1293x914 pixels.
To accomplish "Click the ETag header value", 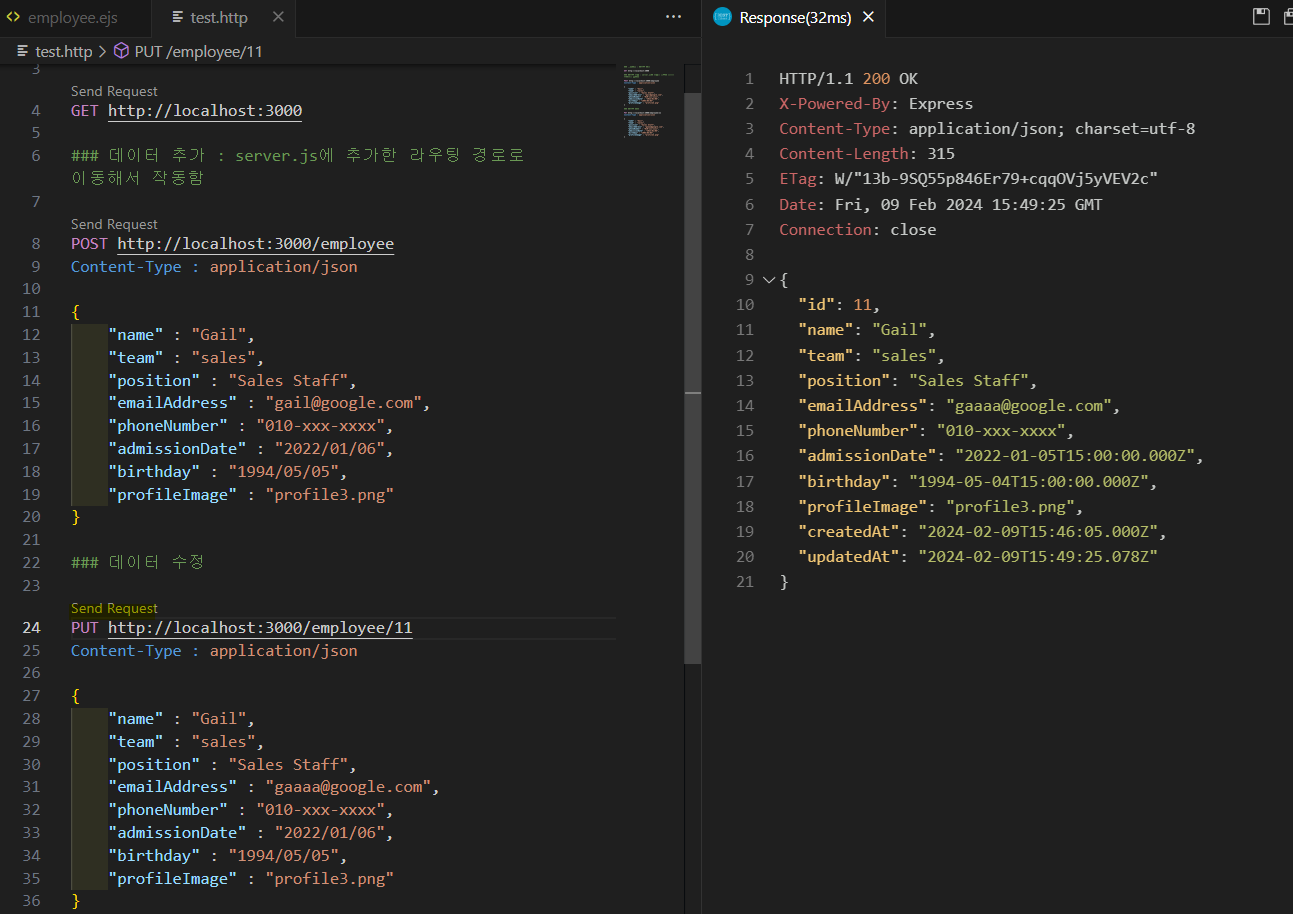I will click(996, 179).
